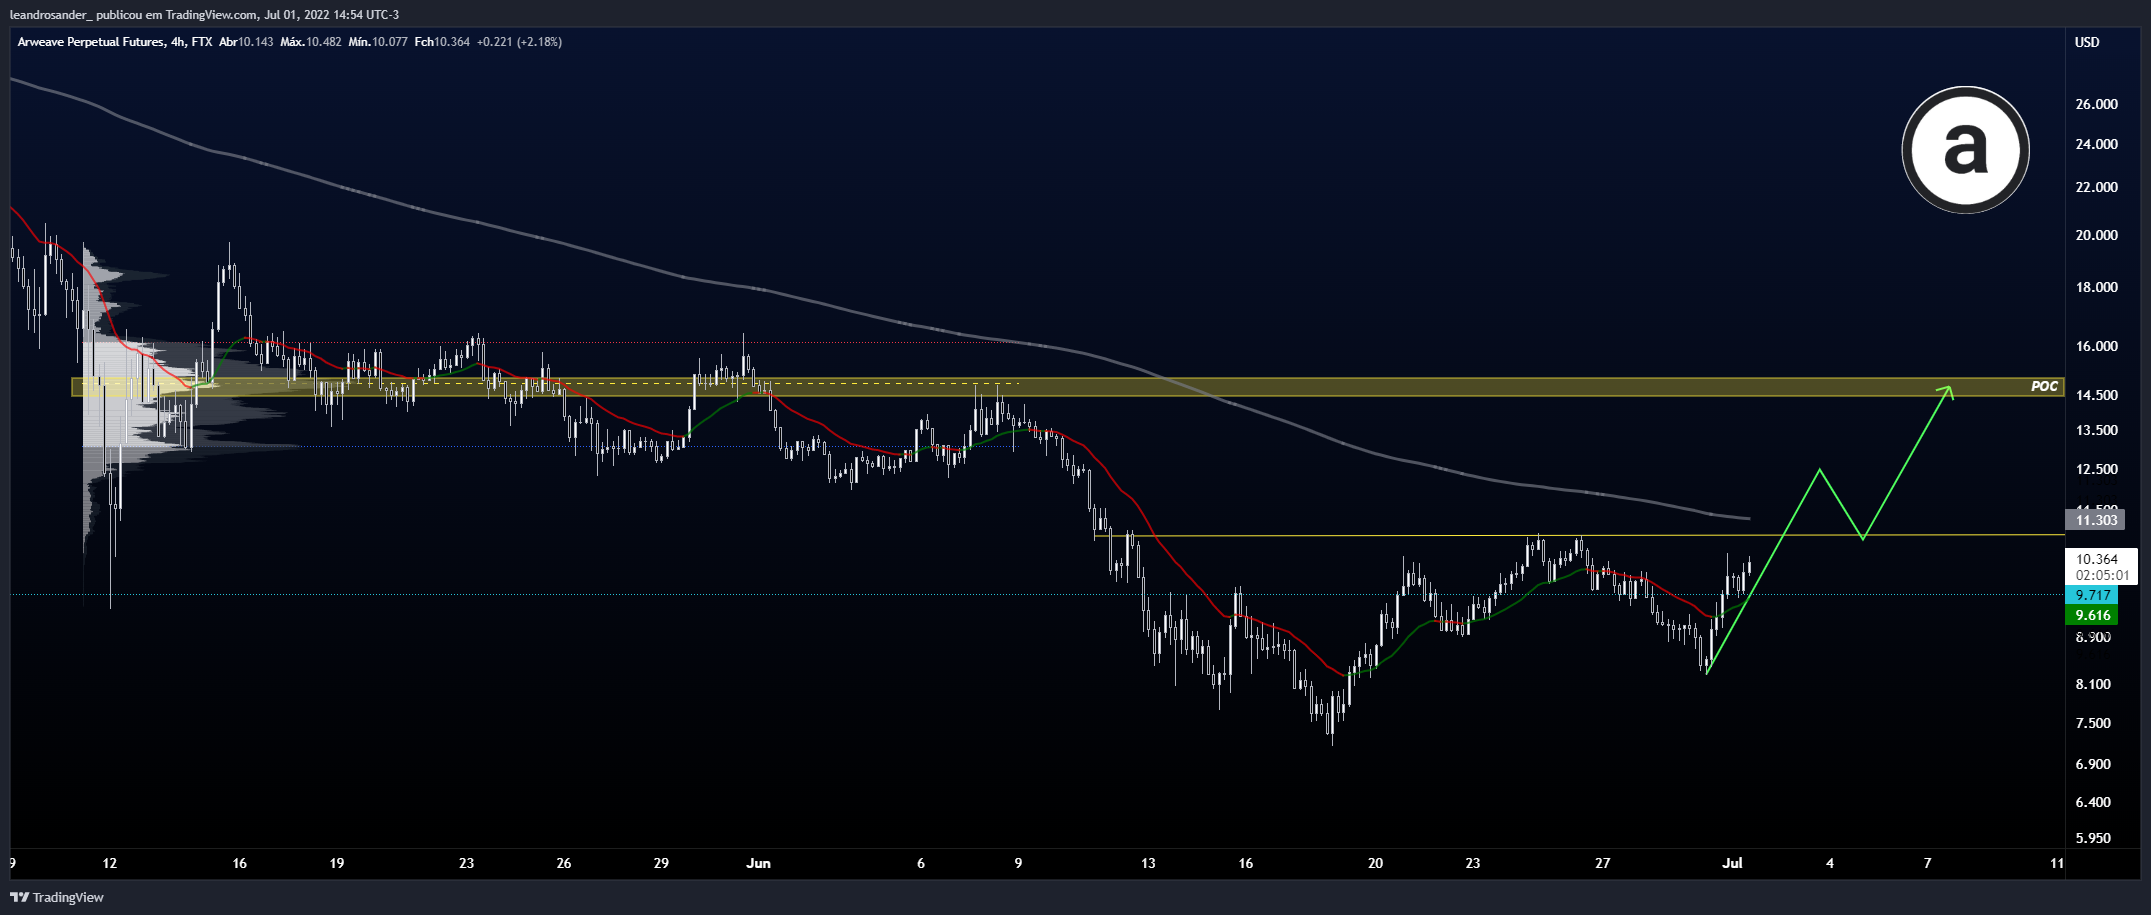Click the close value Fch10.364

[442, 42]
